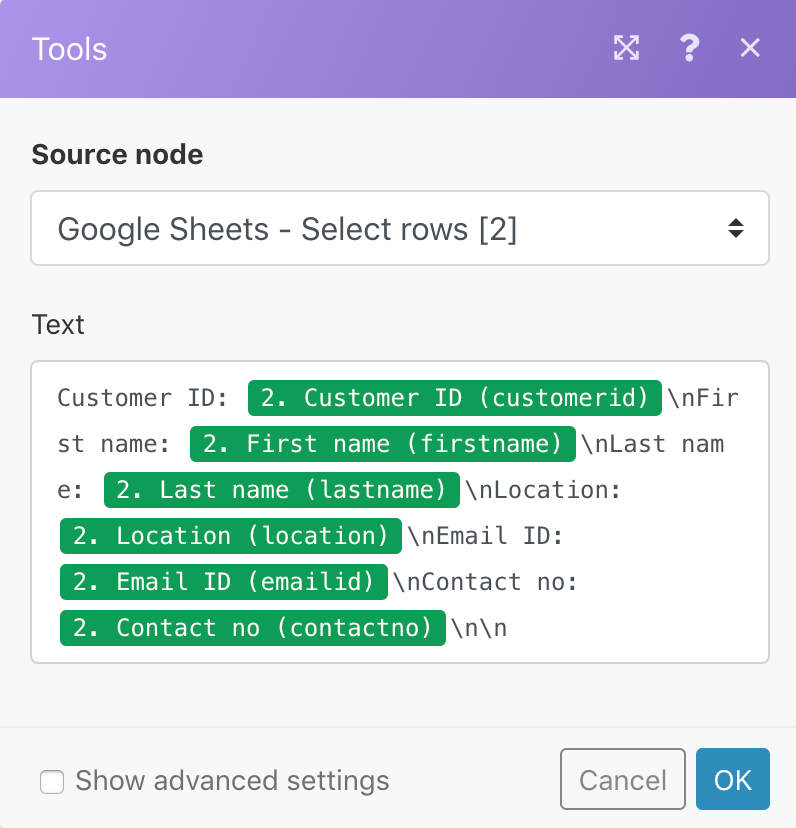Click the Location (location) variable pill
Viewport: 796px width, 828px height.
[x=231, y=536]
